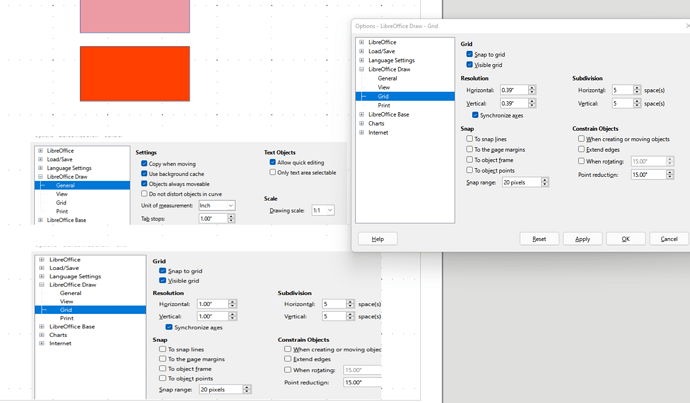This screenshot has width=690, height=403.
Task: Uncheck Snap to grid in Options dialog
Action: coord(470,54)
